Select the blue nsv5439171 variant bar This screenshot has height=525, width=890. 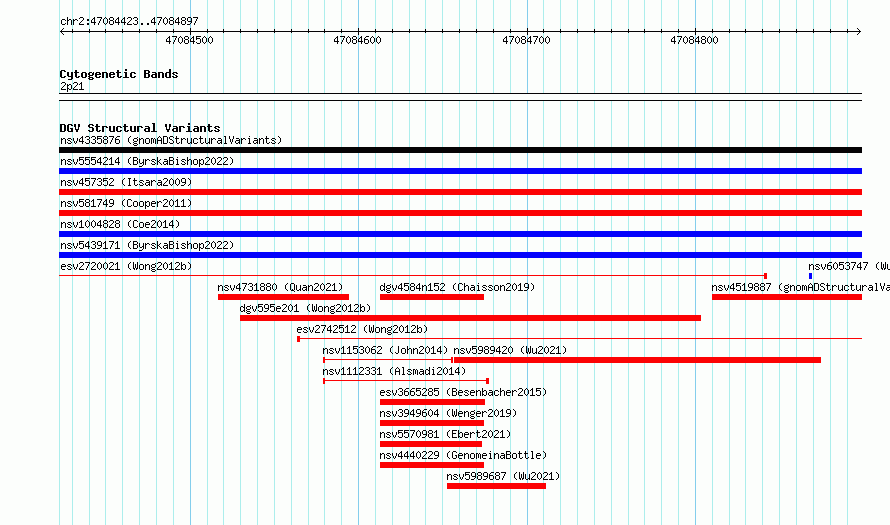click(460, 255)
